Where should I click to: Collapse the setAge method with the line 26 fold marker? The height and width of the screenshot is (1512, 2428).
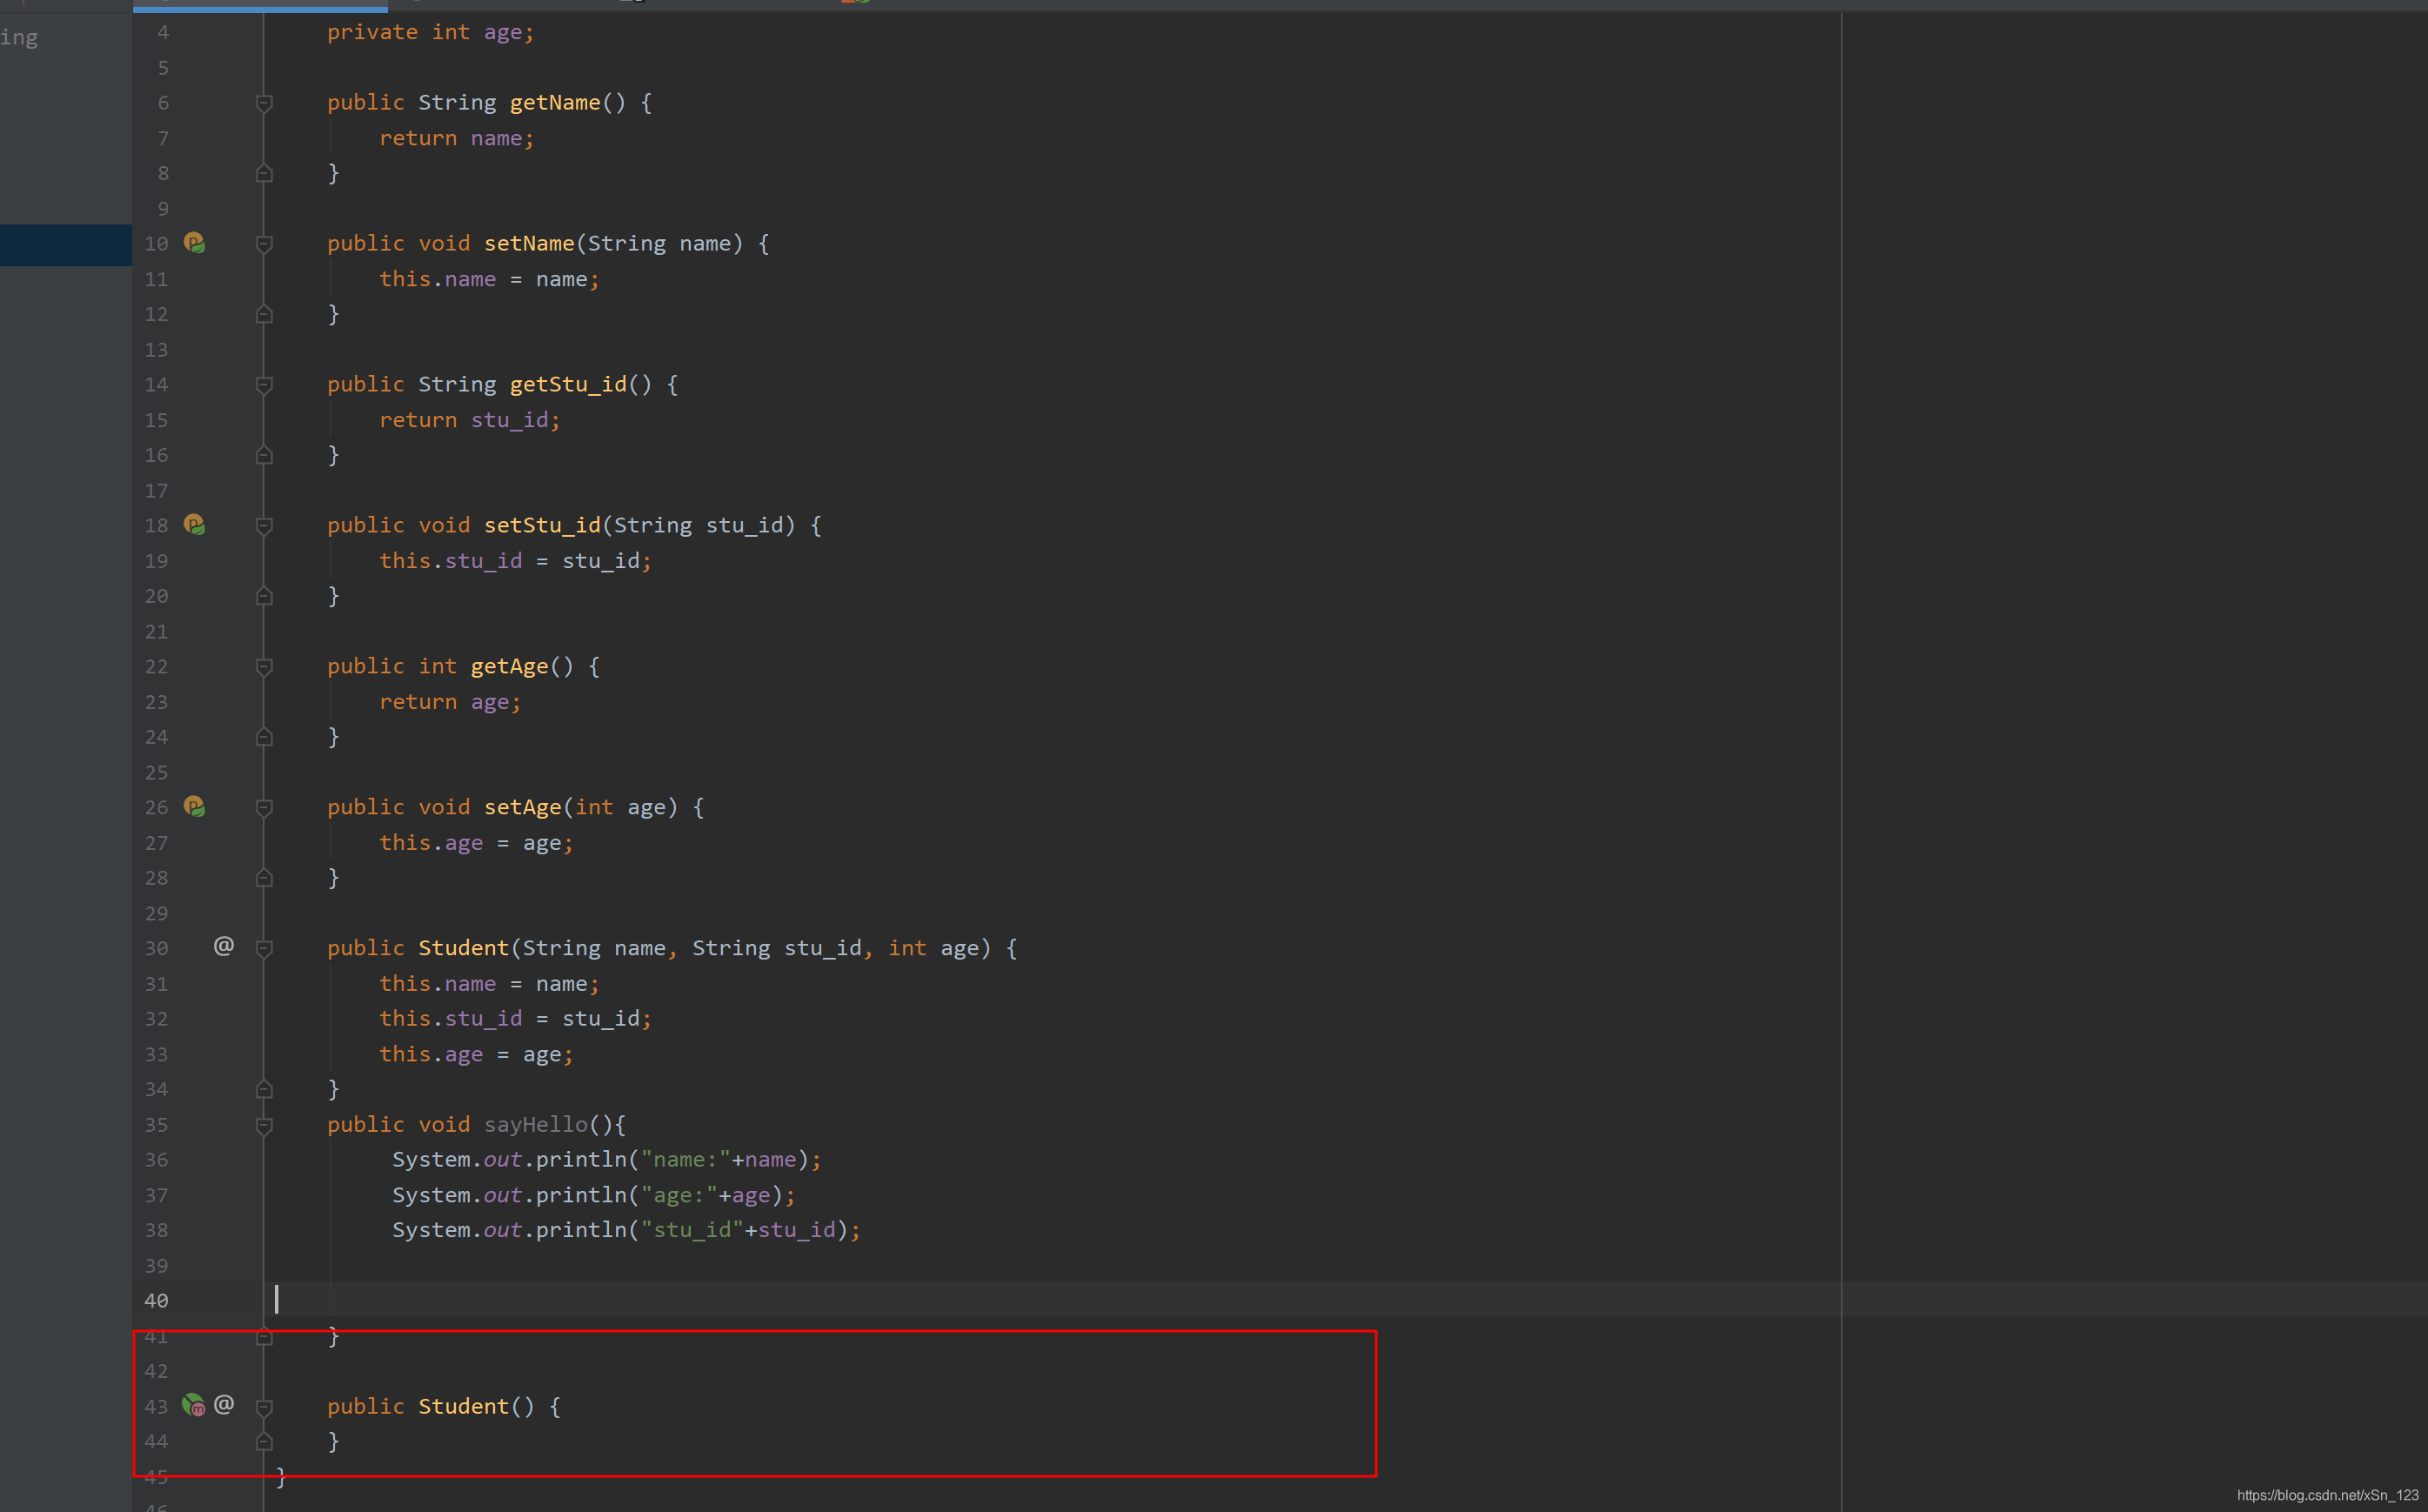[264, 808]
